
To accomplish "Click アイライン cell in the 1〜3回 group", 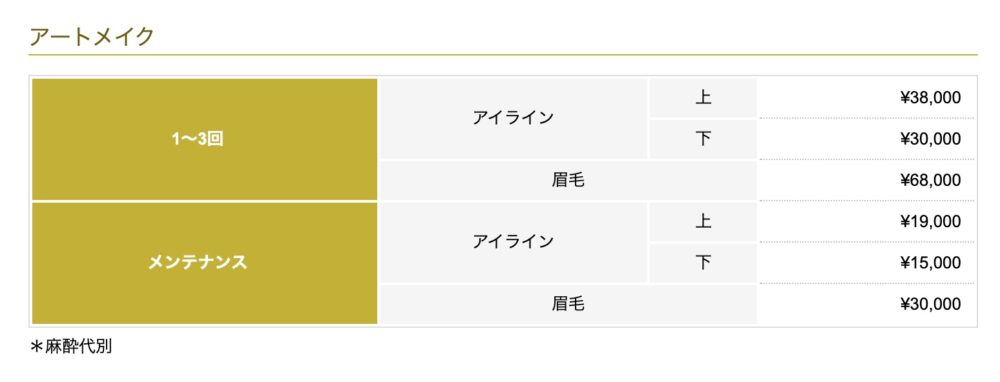I will [x=513, y=119].
